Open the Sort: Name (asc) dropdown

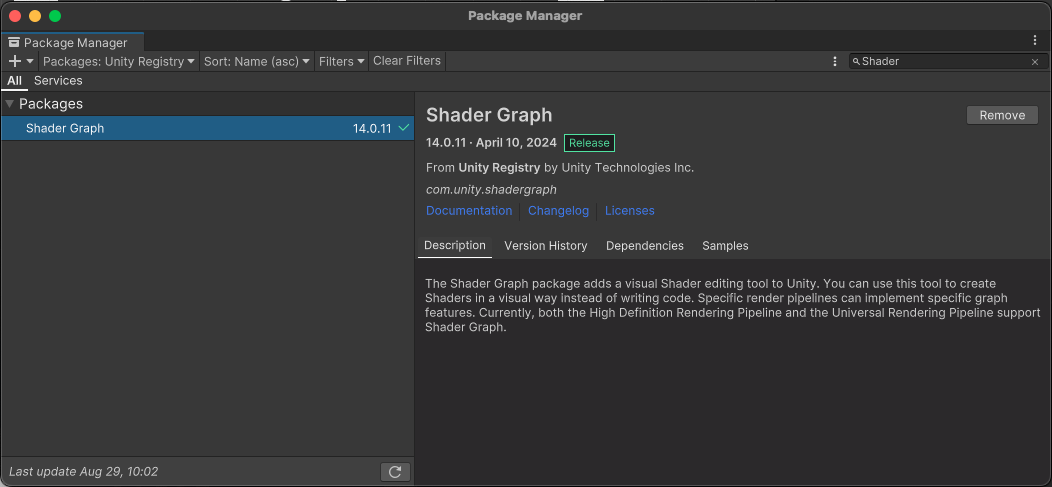[x=258, y=61]
